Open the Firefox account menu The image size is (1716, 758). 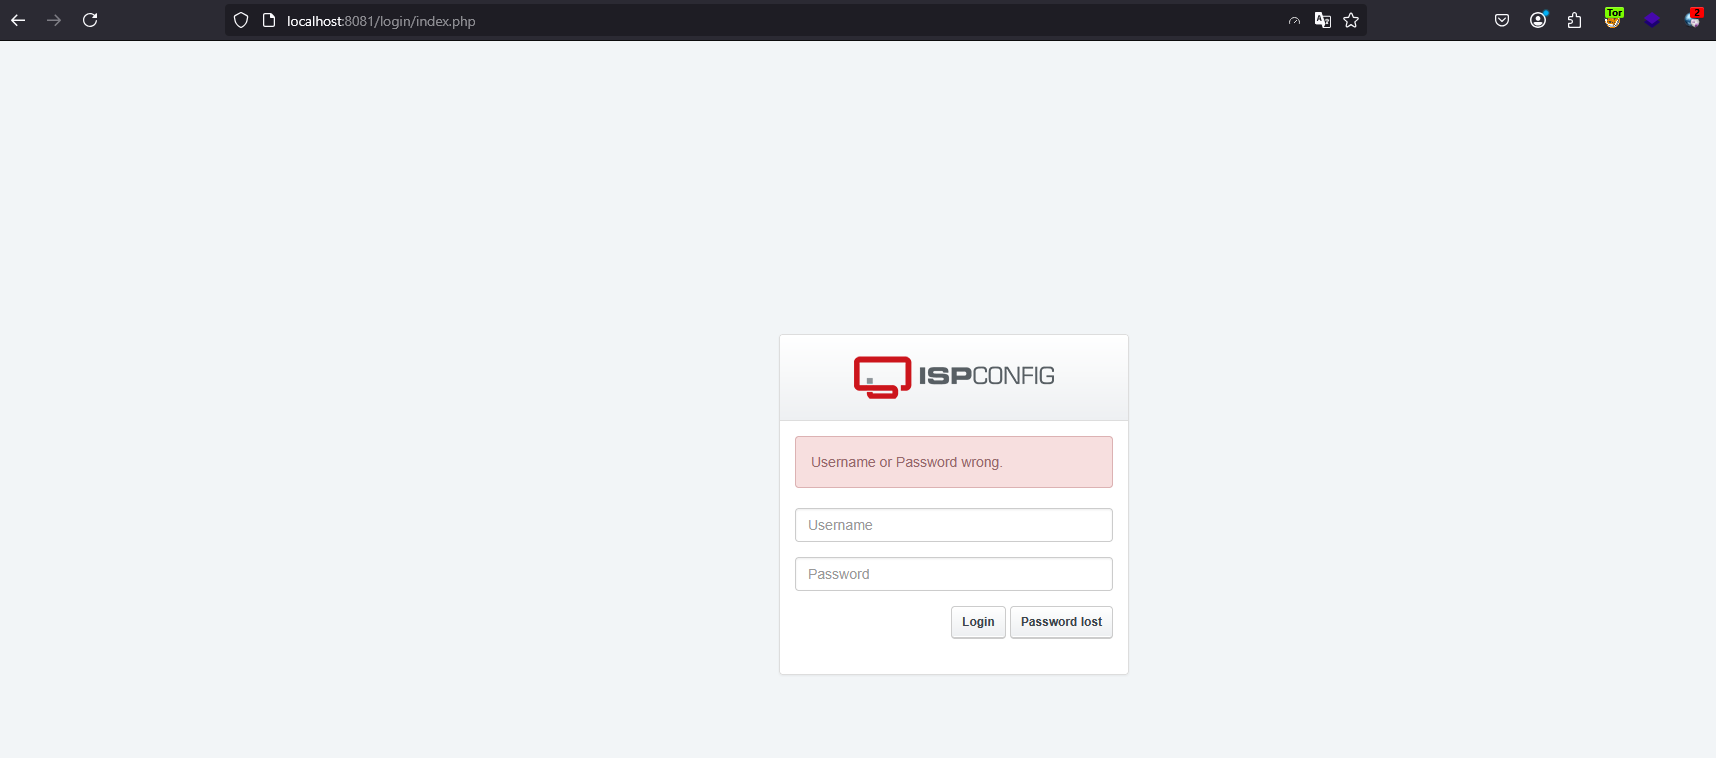tap(1538, 20)
